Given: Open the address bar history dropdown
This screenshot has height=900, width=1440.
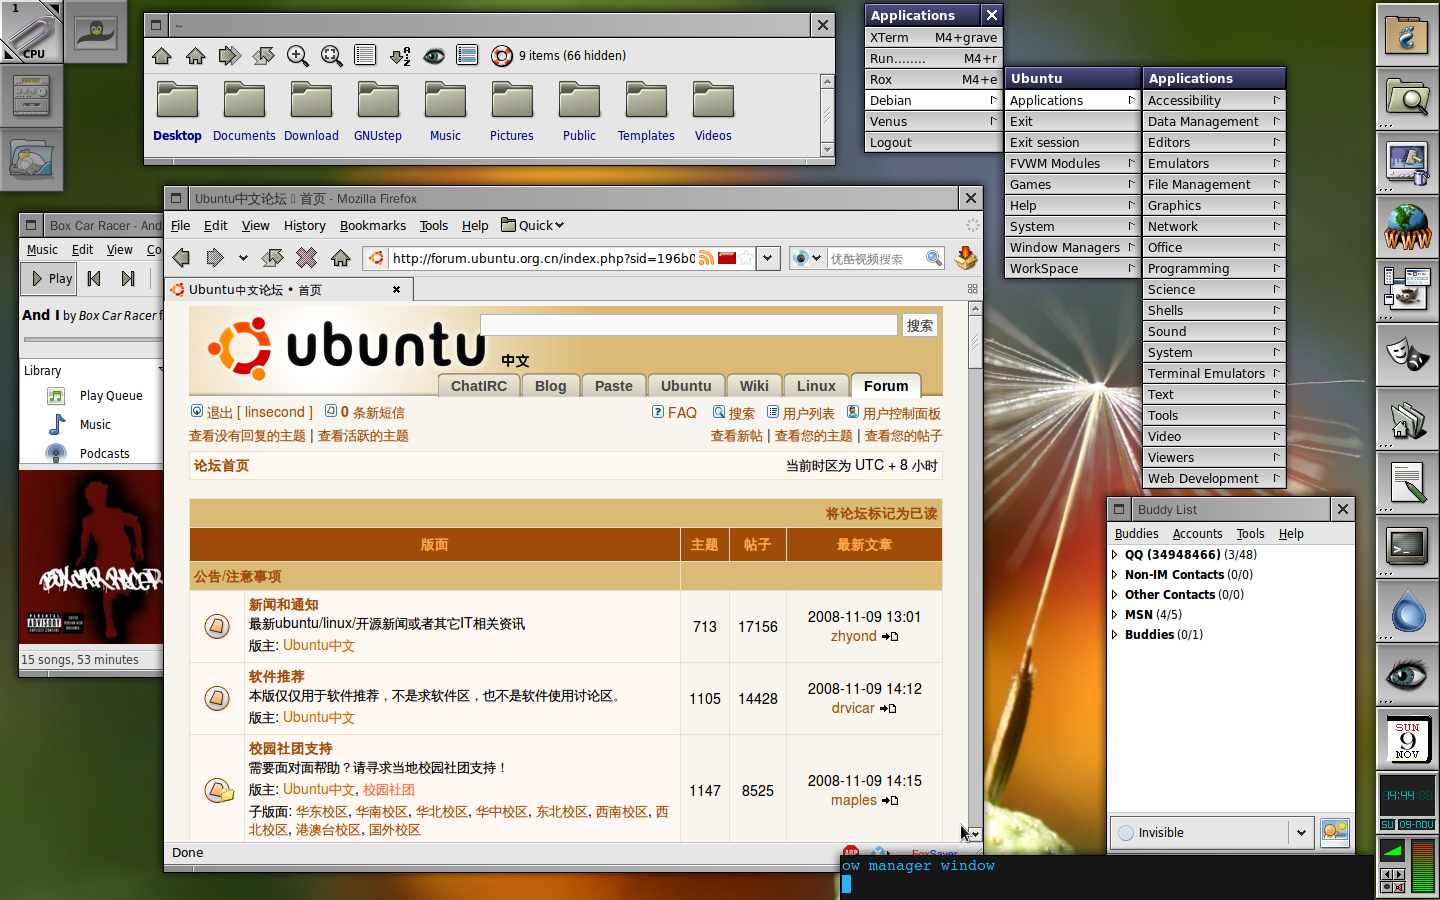Looking at the screenshot, I should click(x=768, y=258).
